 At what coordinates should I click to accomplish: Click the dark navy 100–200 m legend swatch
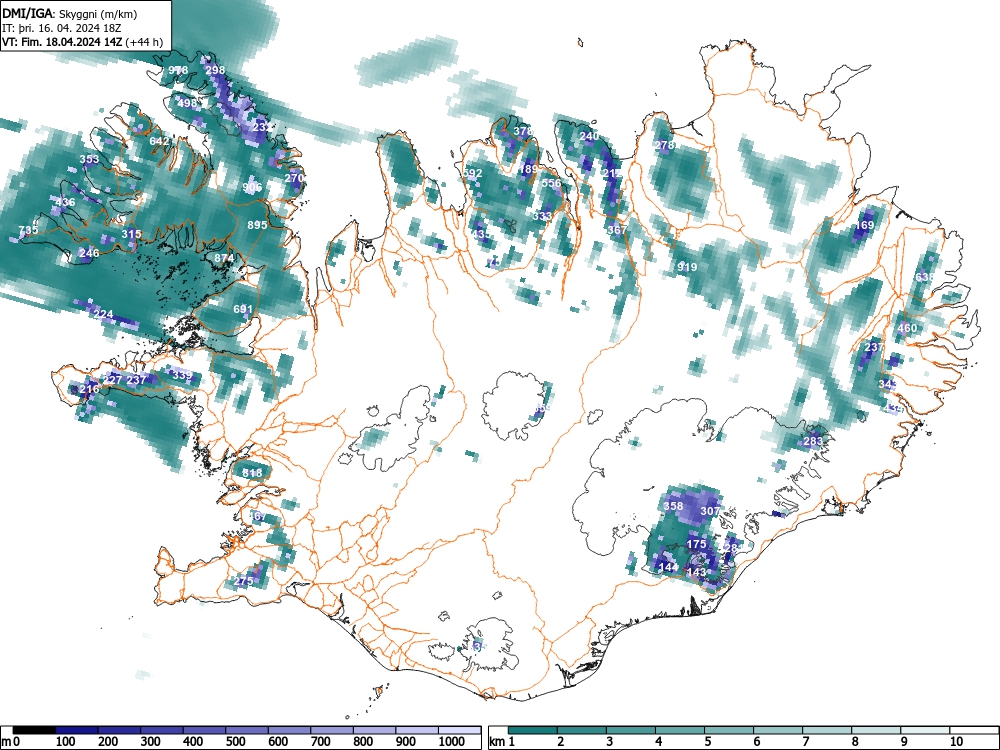[77, 730]
